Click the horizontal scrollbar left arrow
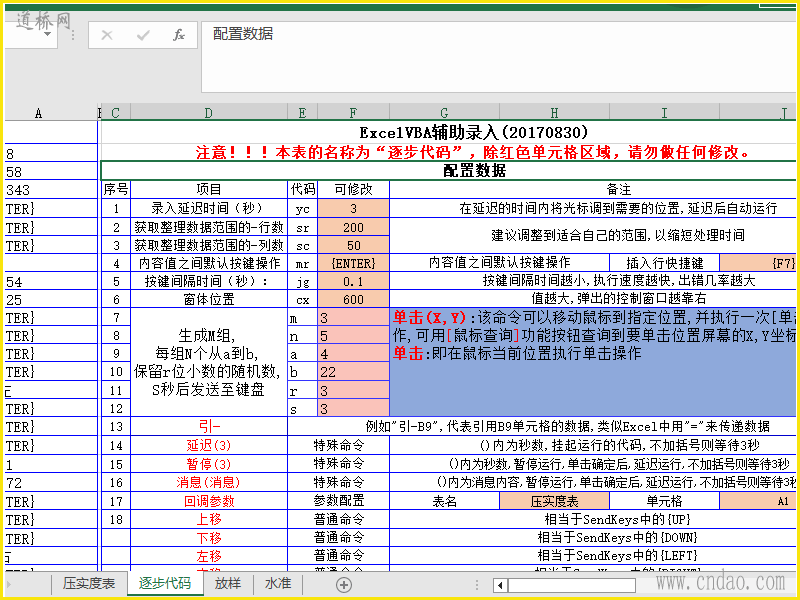The width and height of the screenshot is (800, 600). point(501,585)
